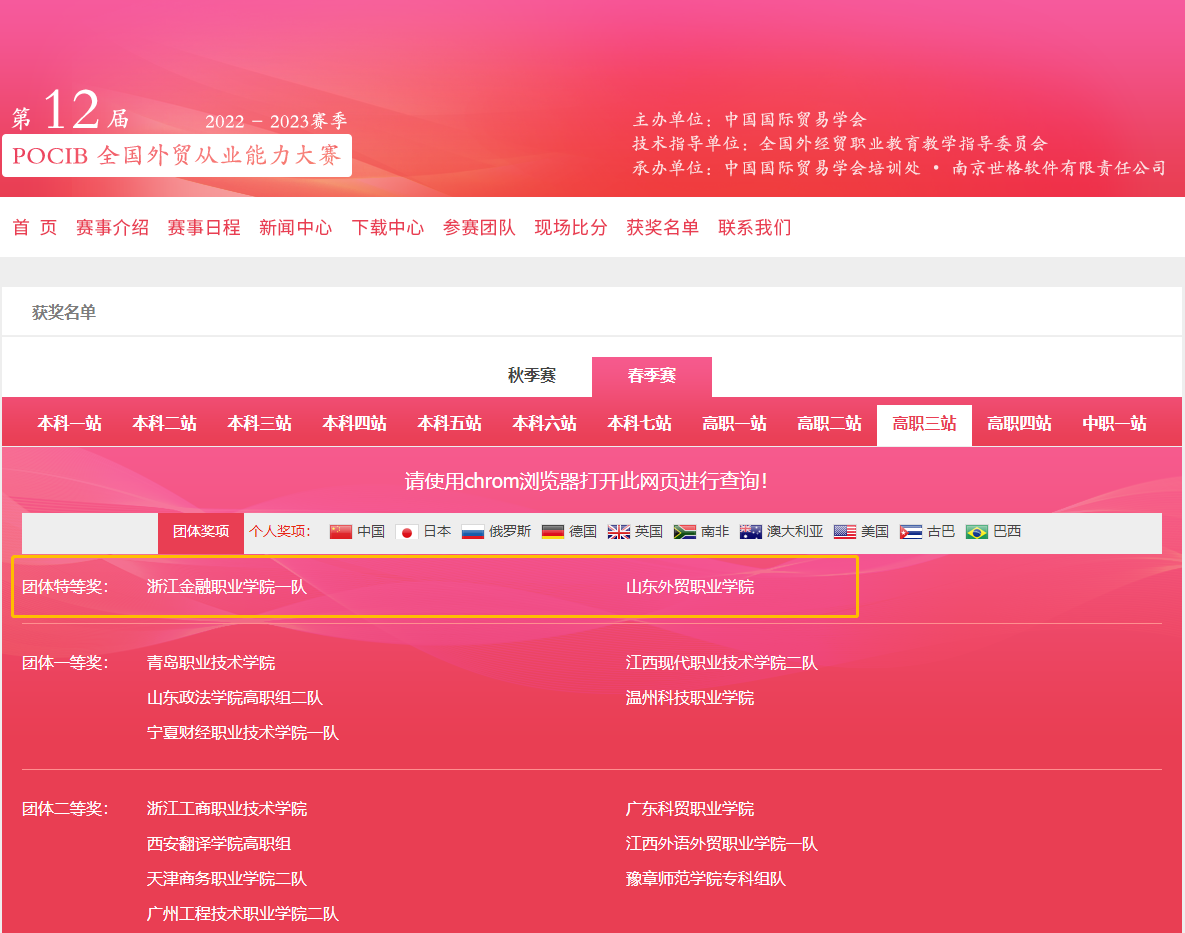Screen dimensions: 1185x933
Task: Open 联系我们 navigation link
Action: coord(754,228)
